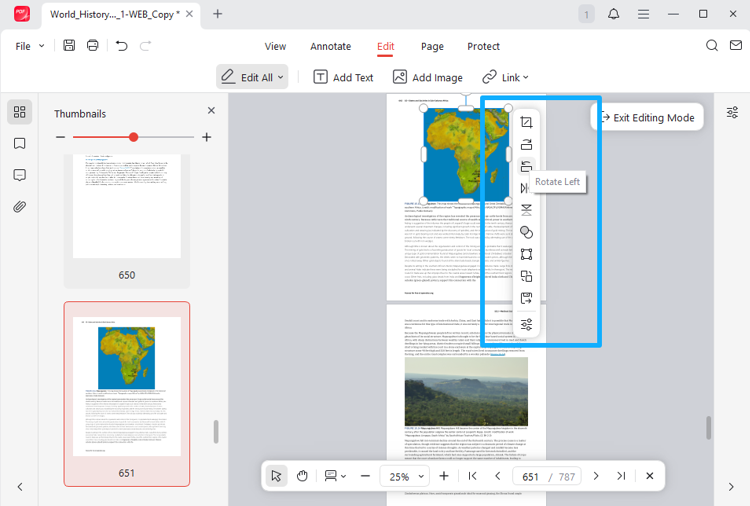Activate the Select arrow cursor tool

coord(276,476)
